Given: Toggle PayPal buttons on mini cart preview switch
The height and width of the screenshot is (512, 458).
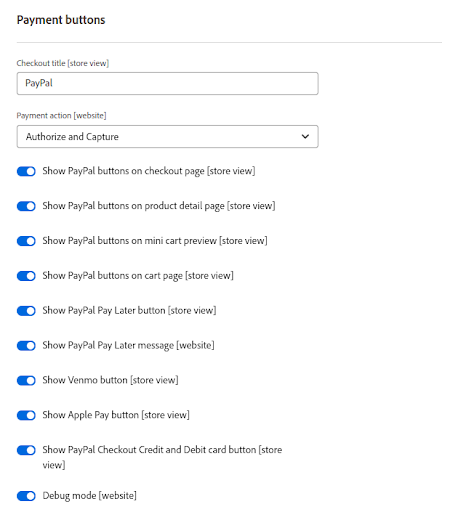Looking at the screenshot, I should tap(26, 241).
